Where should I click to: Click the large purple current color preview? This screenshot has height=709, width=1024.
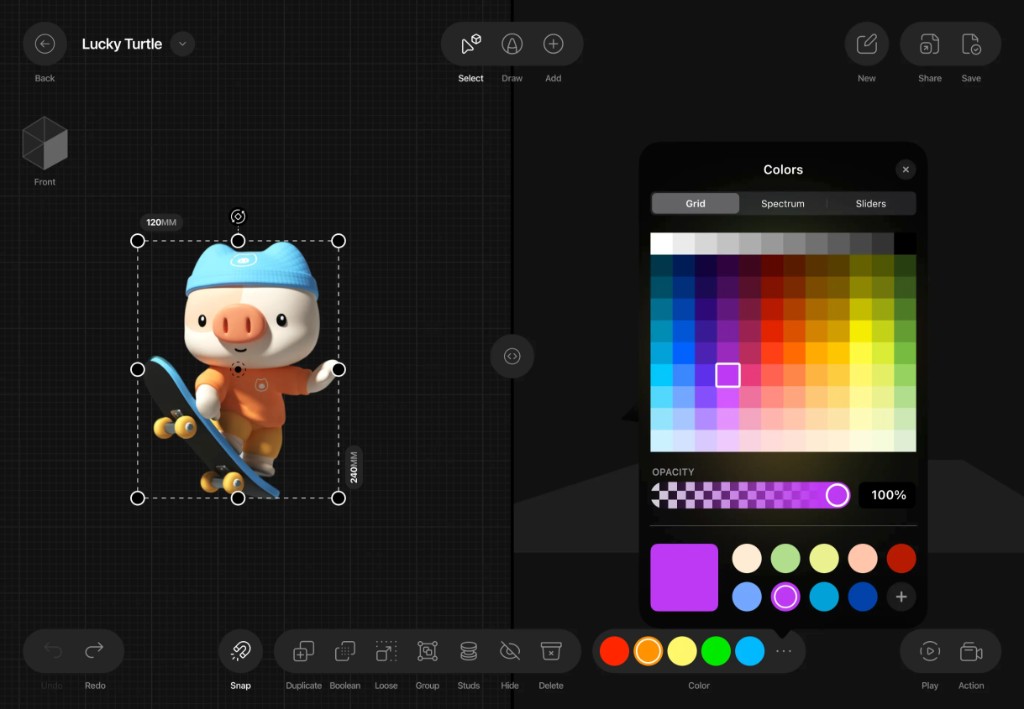(x=684, y=577)
